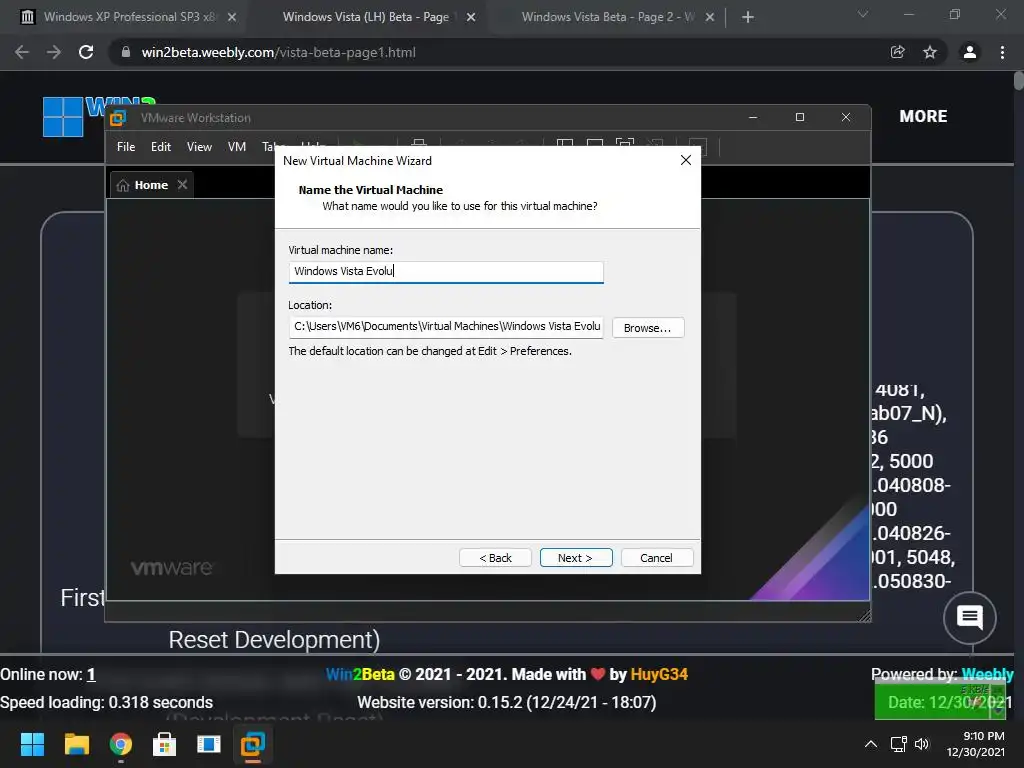Bookmark this page with the star icon
The width and height of the screenshot is (1024, 768).
click(x=930, y=52)
